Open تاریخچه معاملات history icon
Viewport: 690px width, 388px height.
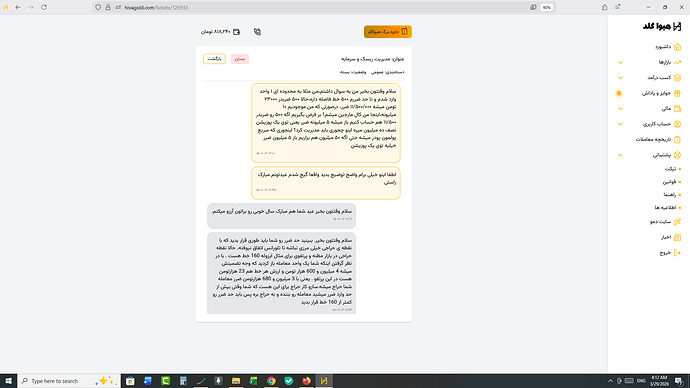point(677,139)
